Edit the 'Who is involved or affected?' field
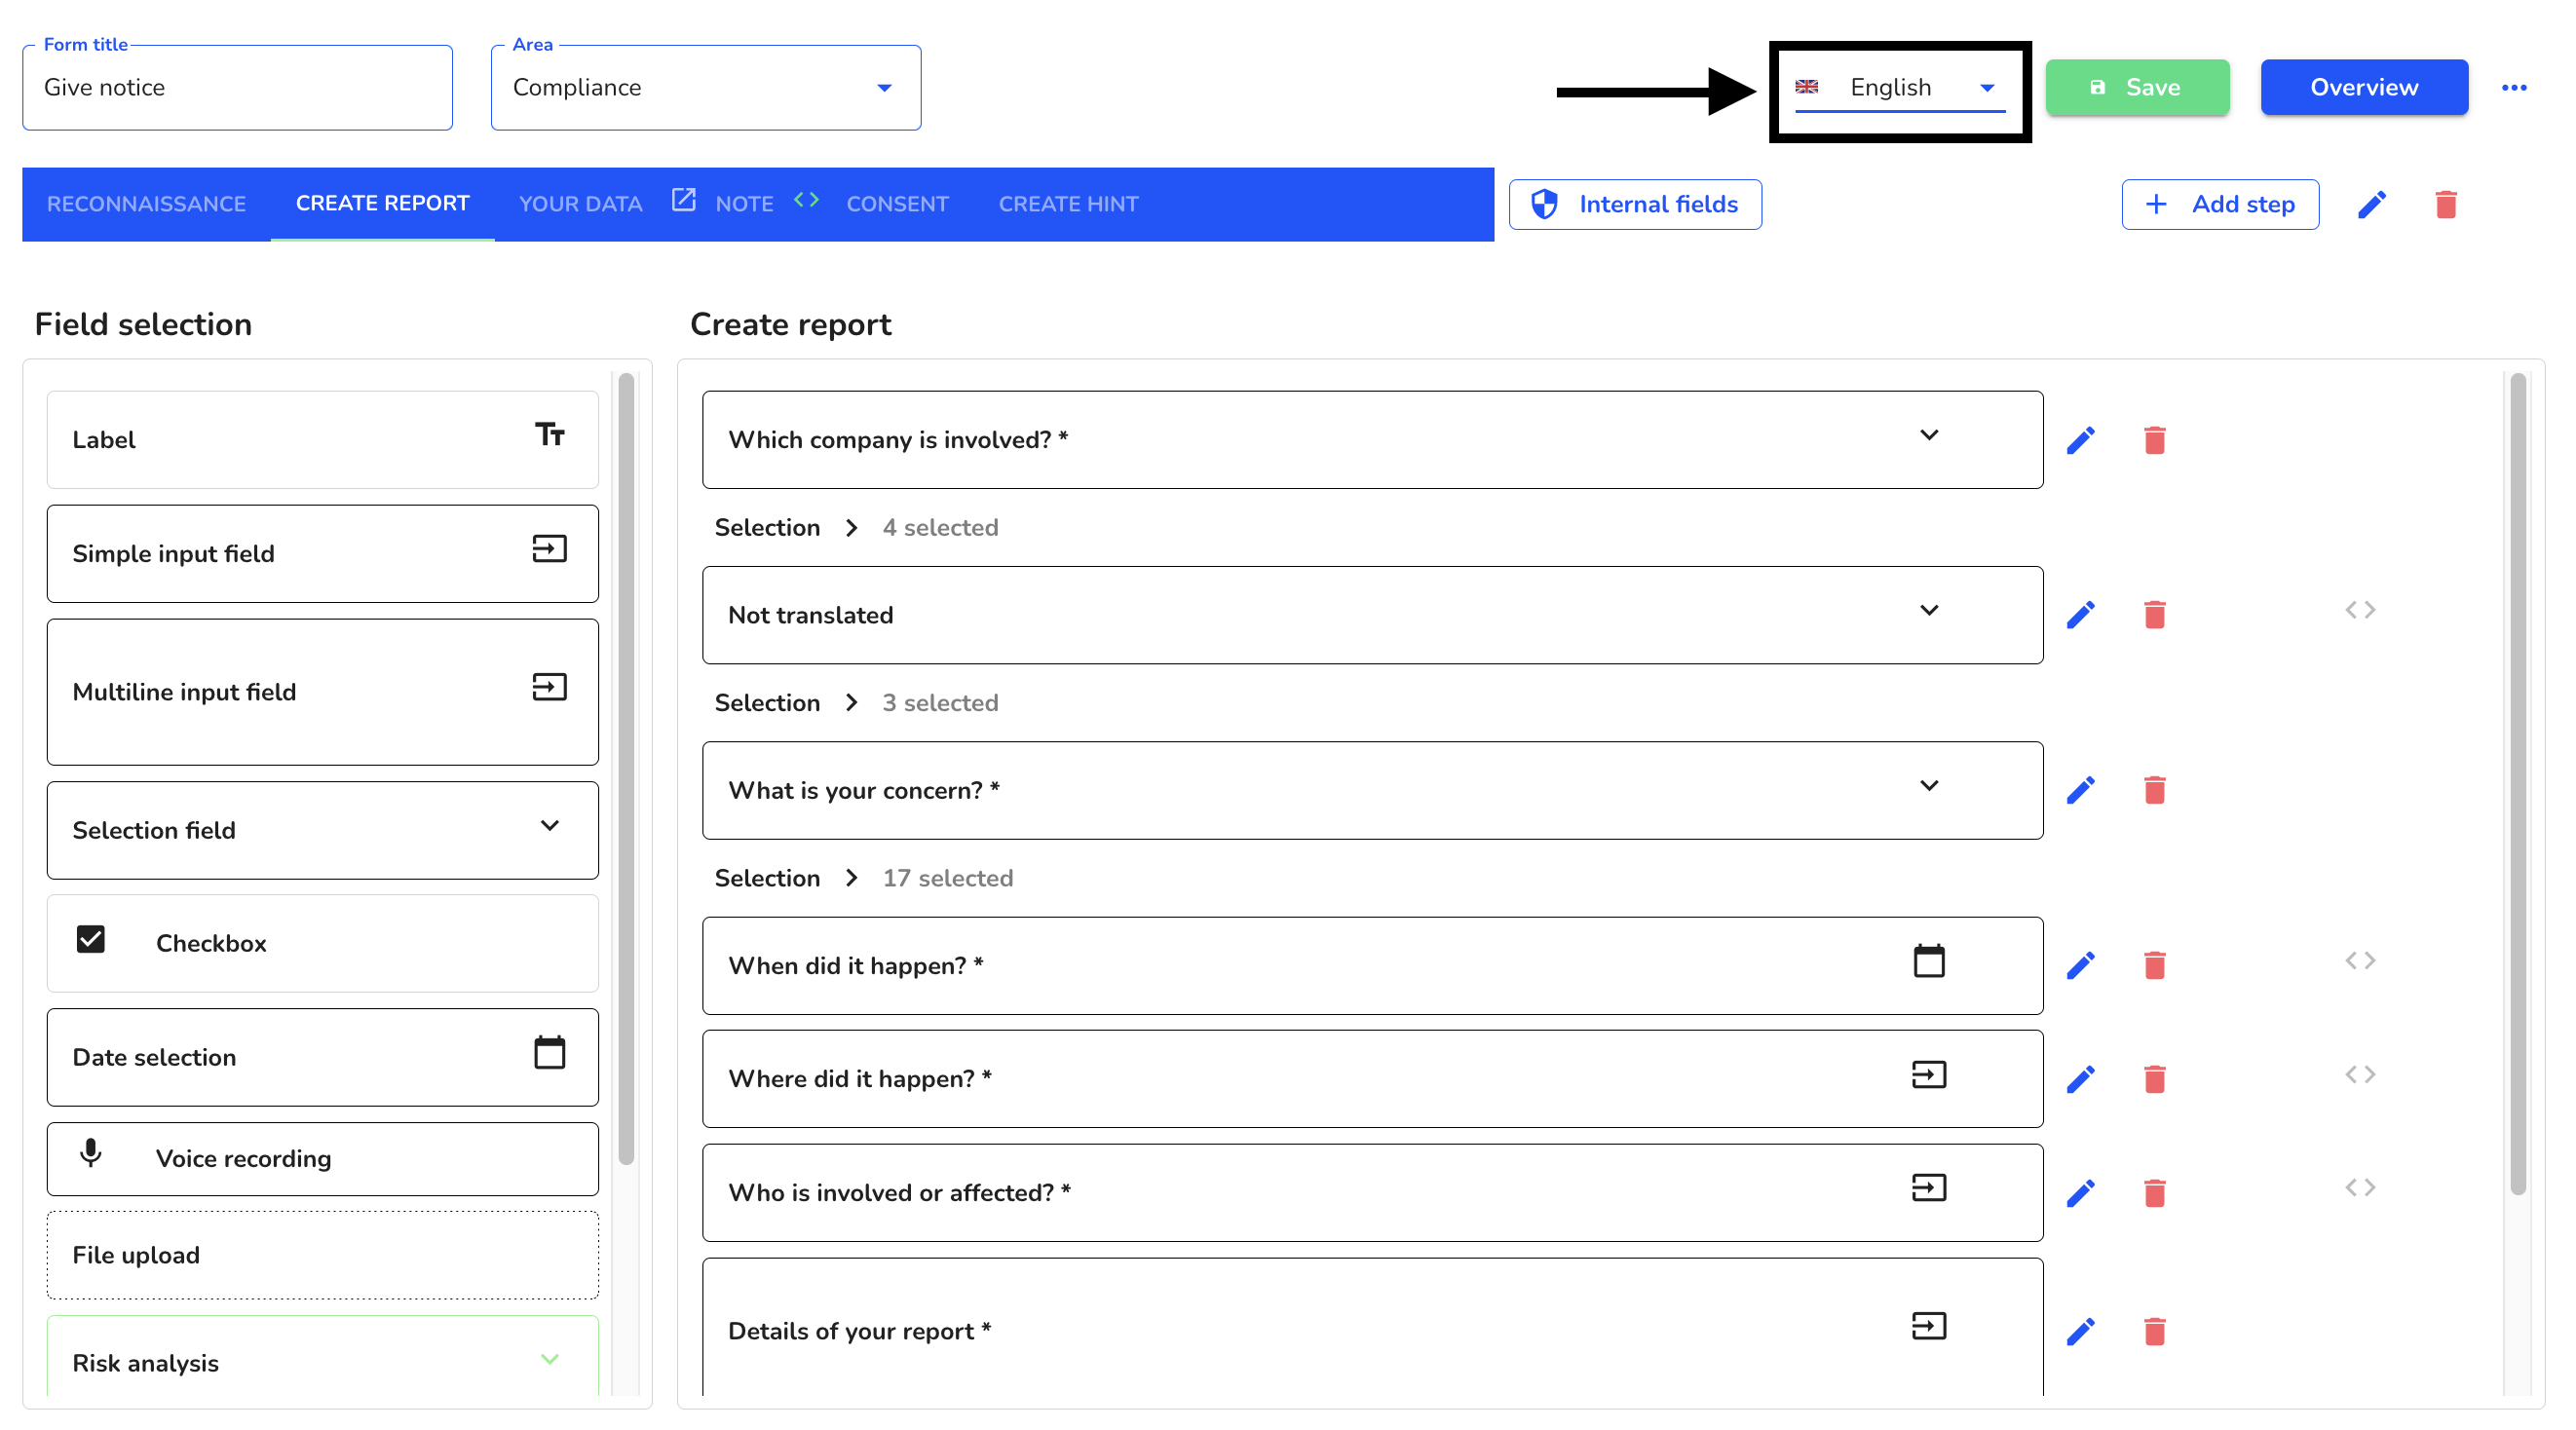The width and height of the screenshot is (2576, 1430). (2080, 1193)
